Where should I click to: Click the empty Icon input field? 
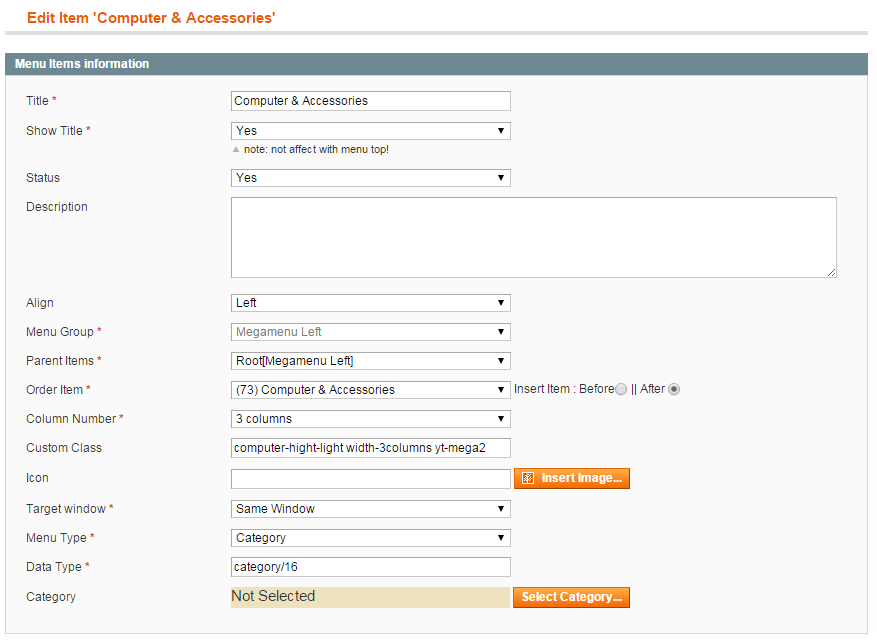(370, 479)
